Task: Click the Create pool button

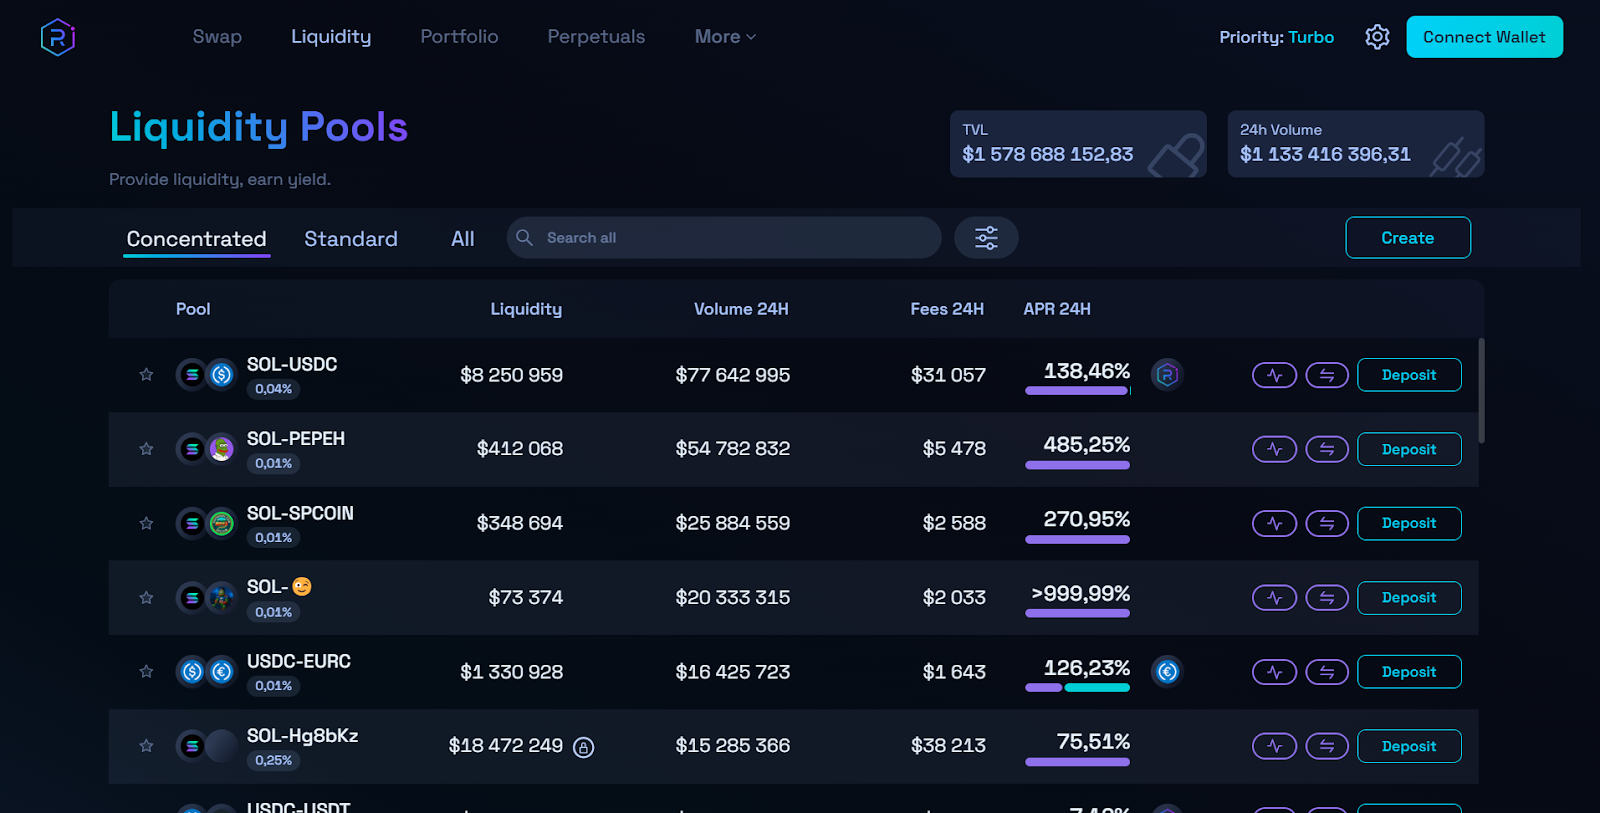Action: click(1408, 238)
